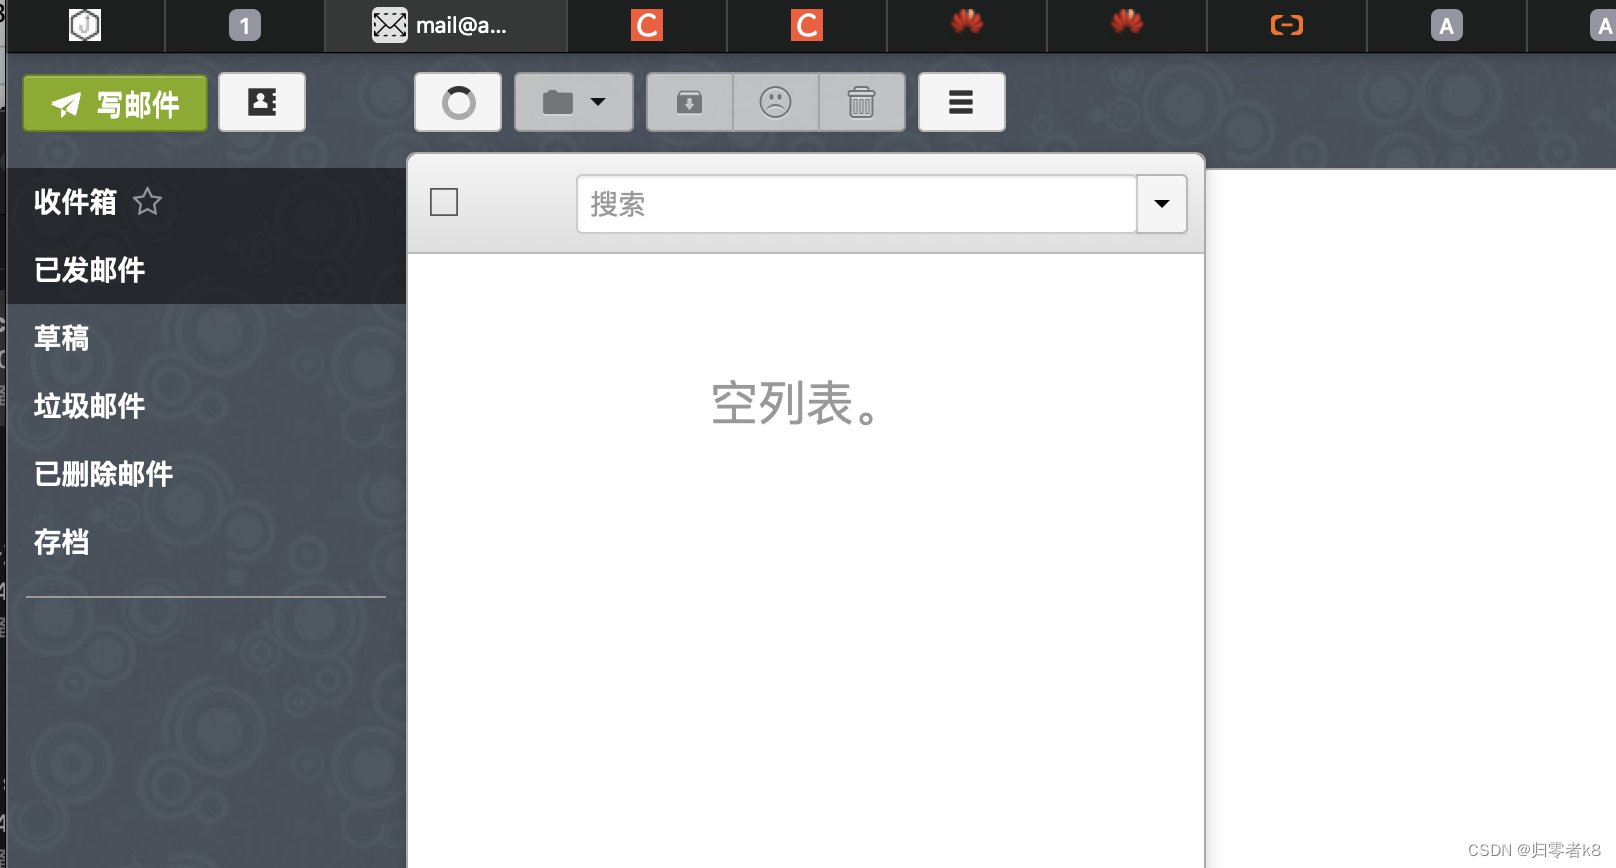Switch to the orange brackets logo tab
Viewport: 1616px width, 868px height.
tap(1287, 26)
